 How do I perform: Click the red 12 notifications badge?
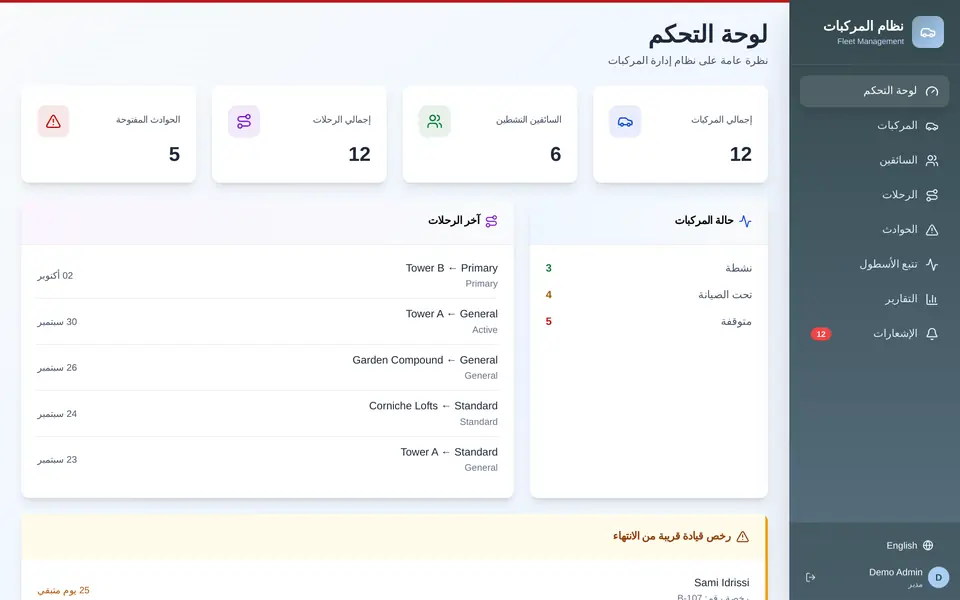tap(821, 334)
